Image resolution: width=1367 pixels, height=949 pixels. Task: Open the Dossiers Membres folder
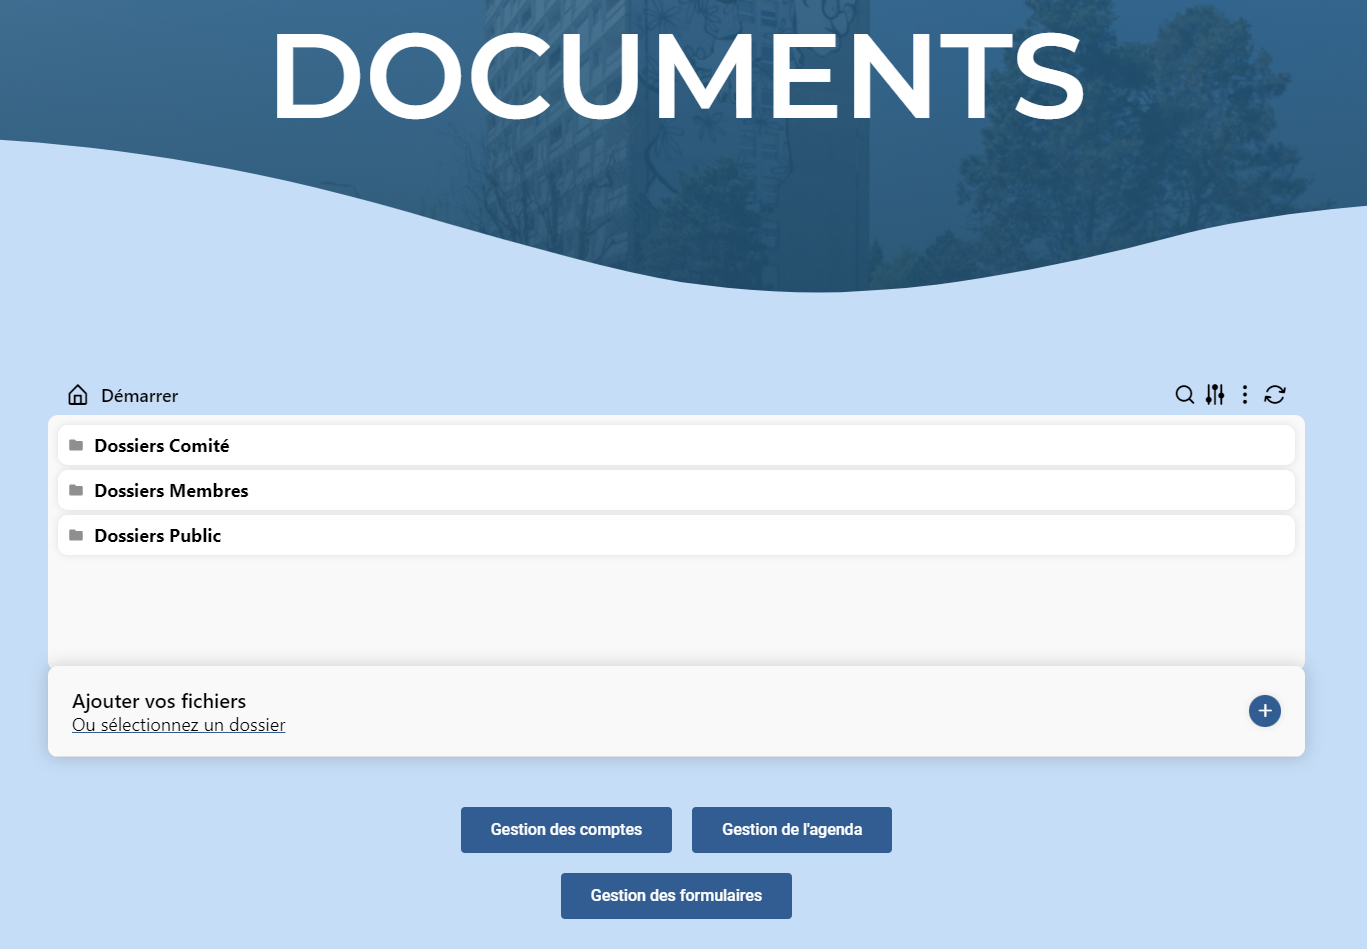[171, 491]
